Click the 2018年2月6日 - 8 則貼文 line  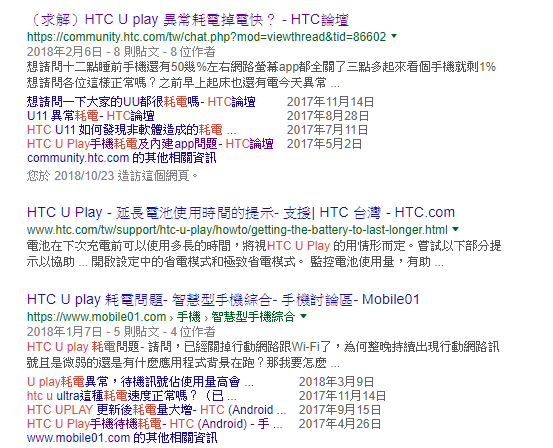121,52
